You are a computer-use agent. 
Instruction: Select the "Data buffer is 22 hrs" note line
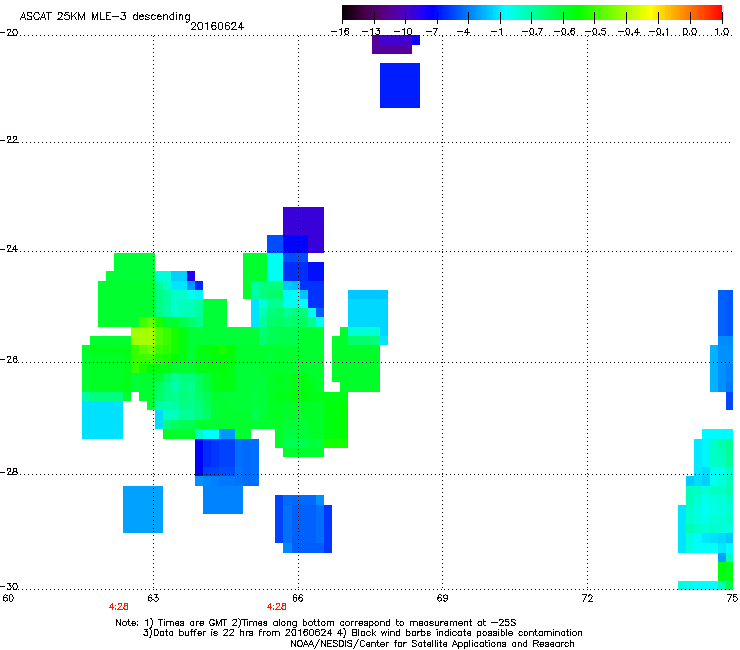tap(362, 633)
